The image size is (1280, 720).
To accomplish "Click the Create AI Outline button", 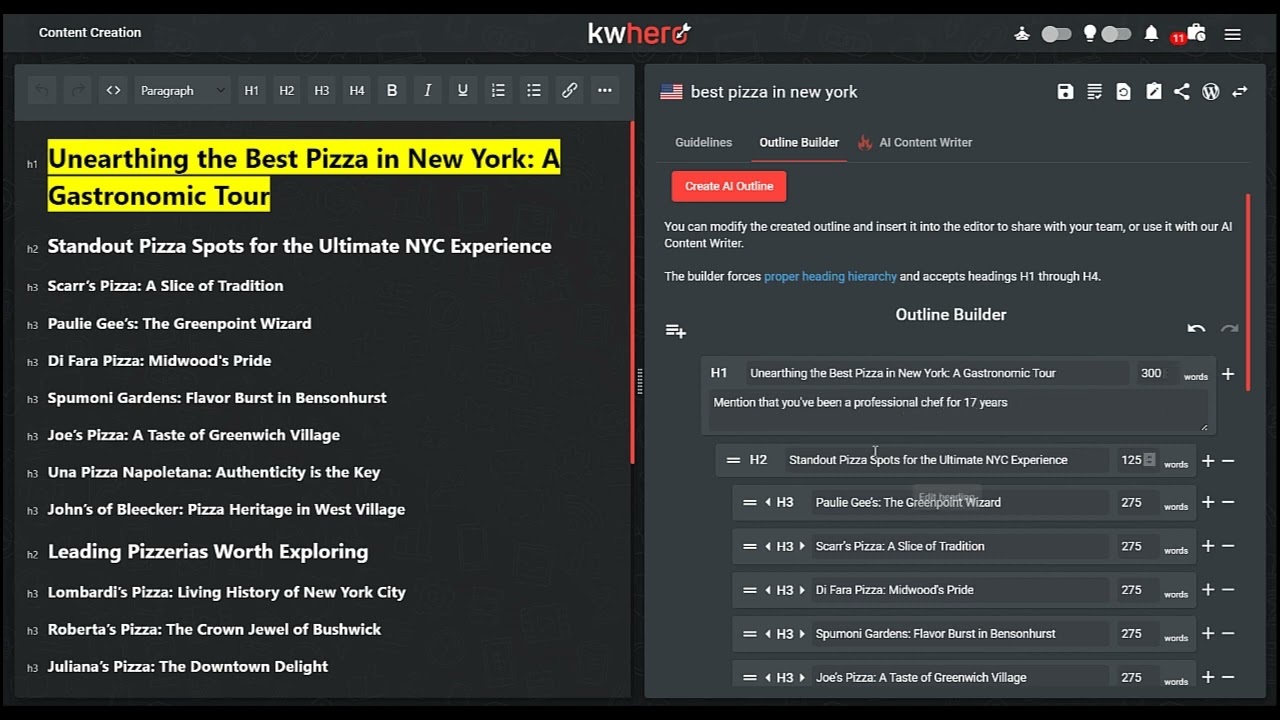I will (729, 186).
